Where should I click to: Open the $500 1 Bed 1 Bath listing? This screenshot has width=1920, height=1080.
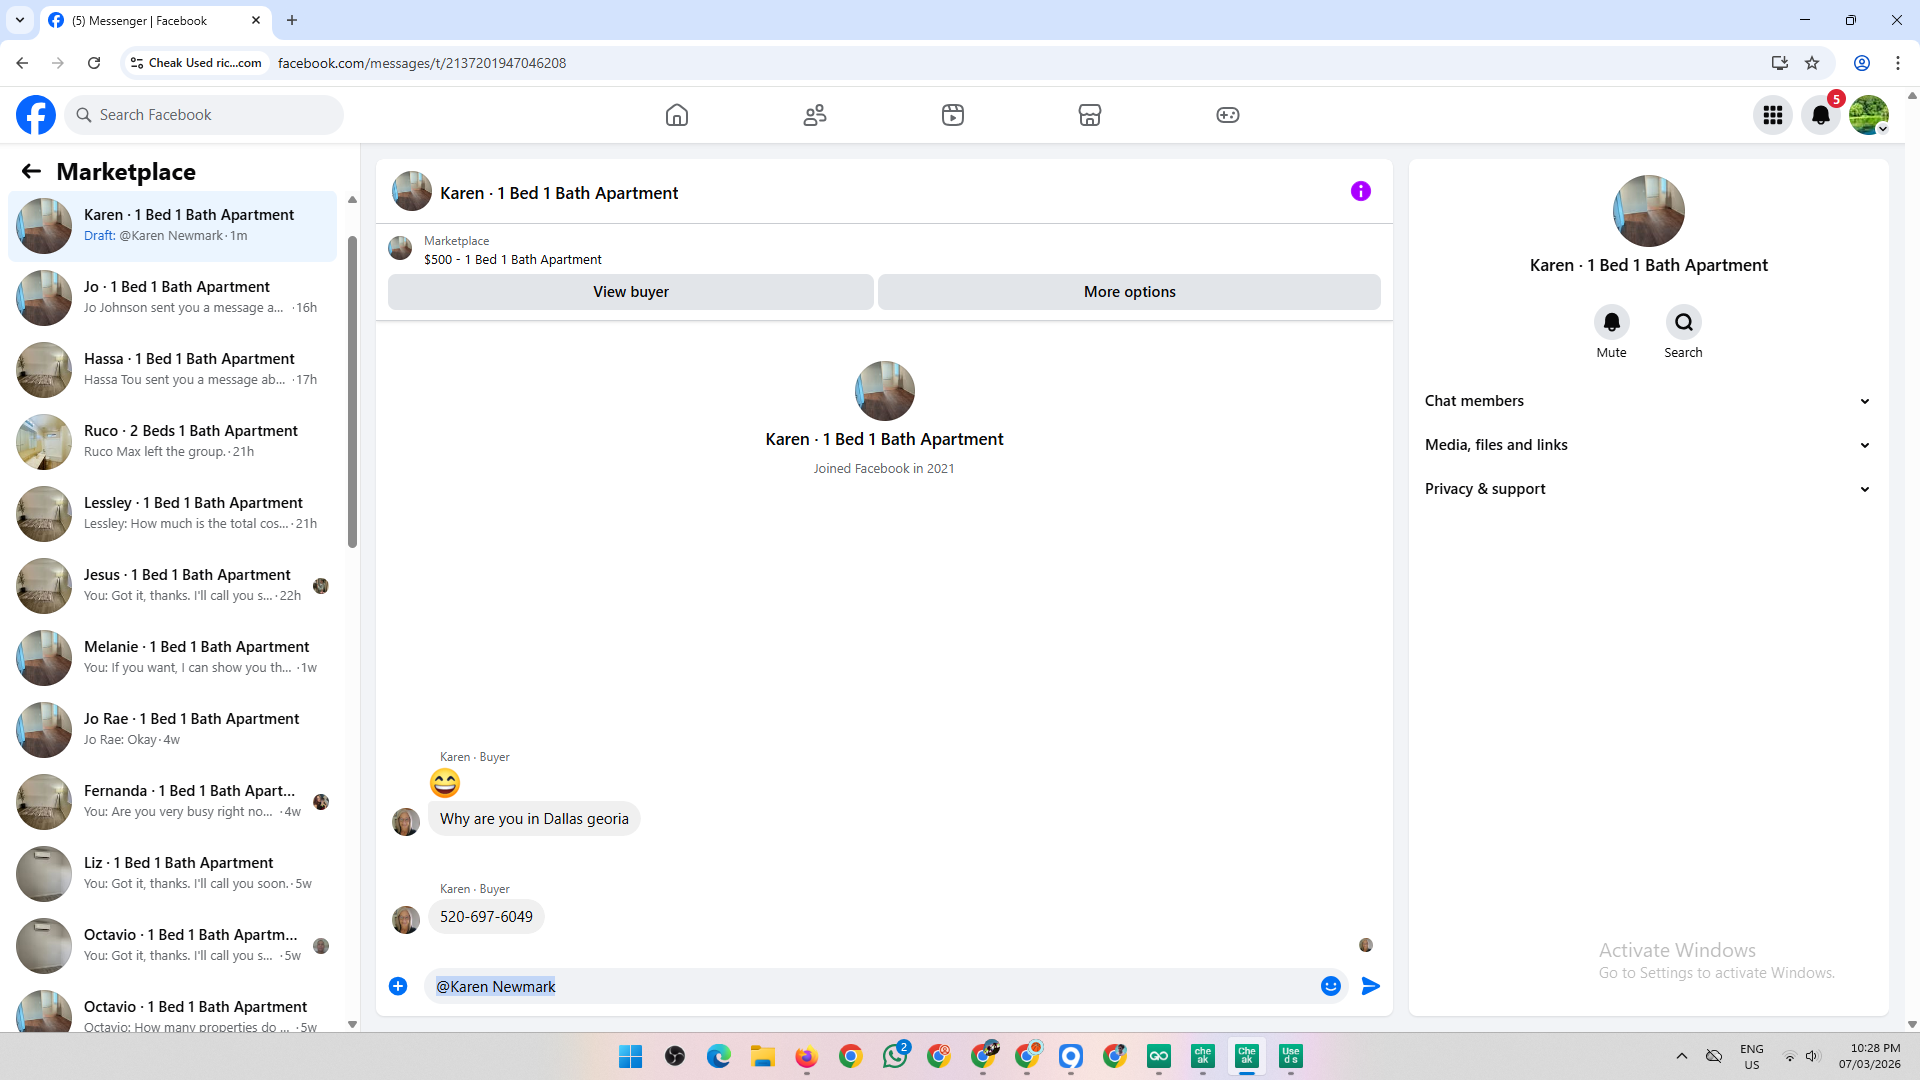tap(512, 260)
